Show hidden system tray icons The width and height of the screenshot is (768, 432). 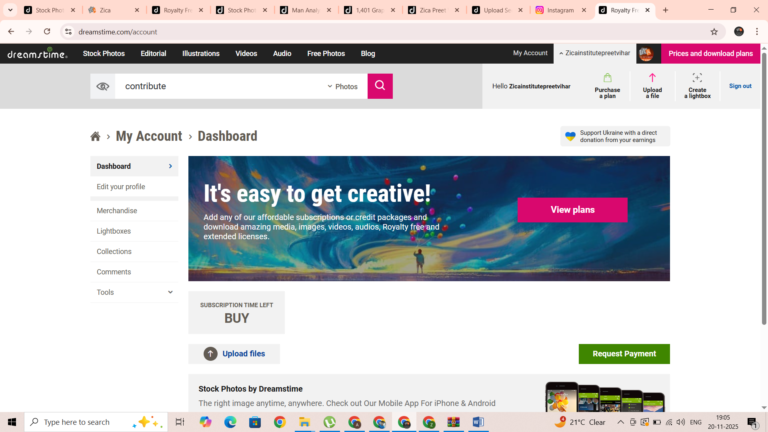(x=620, y=422)
